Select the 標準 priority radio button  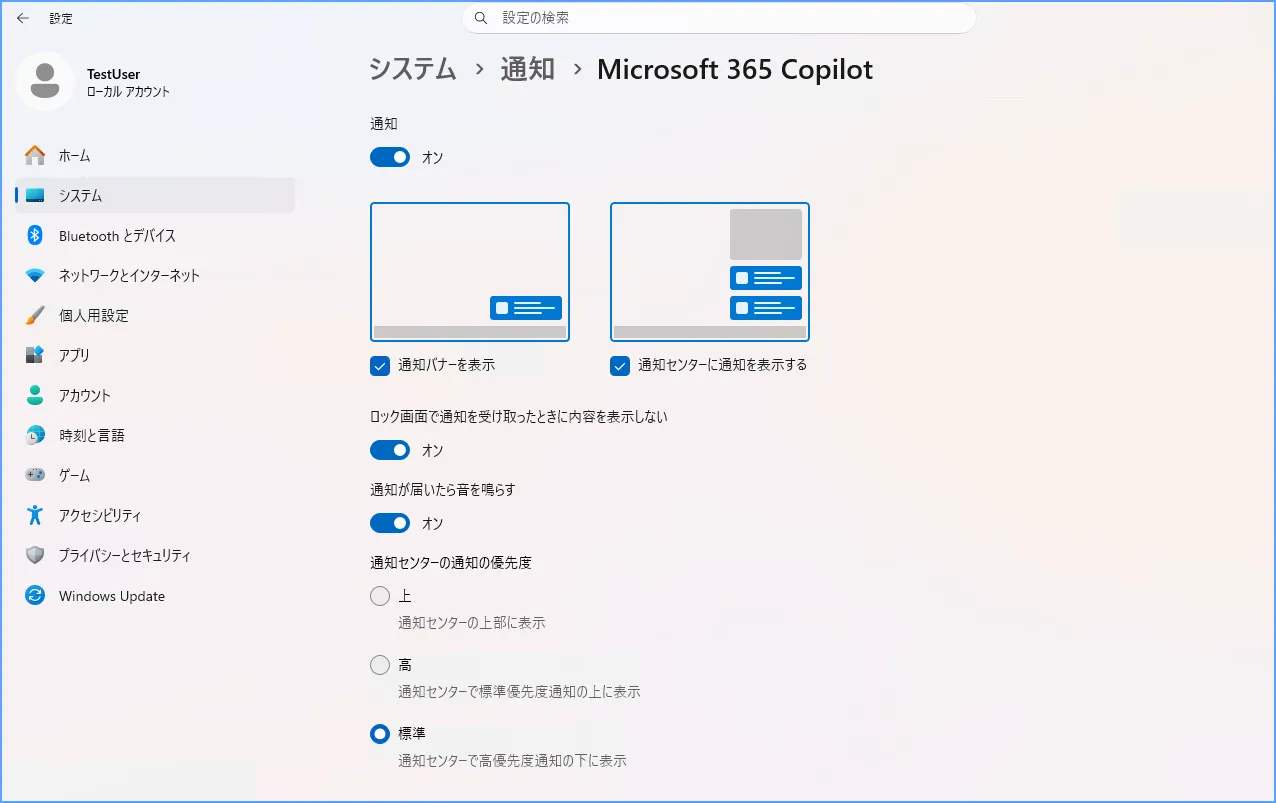(380, 734)
